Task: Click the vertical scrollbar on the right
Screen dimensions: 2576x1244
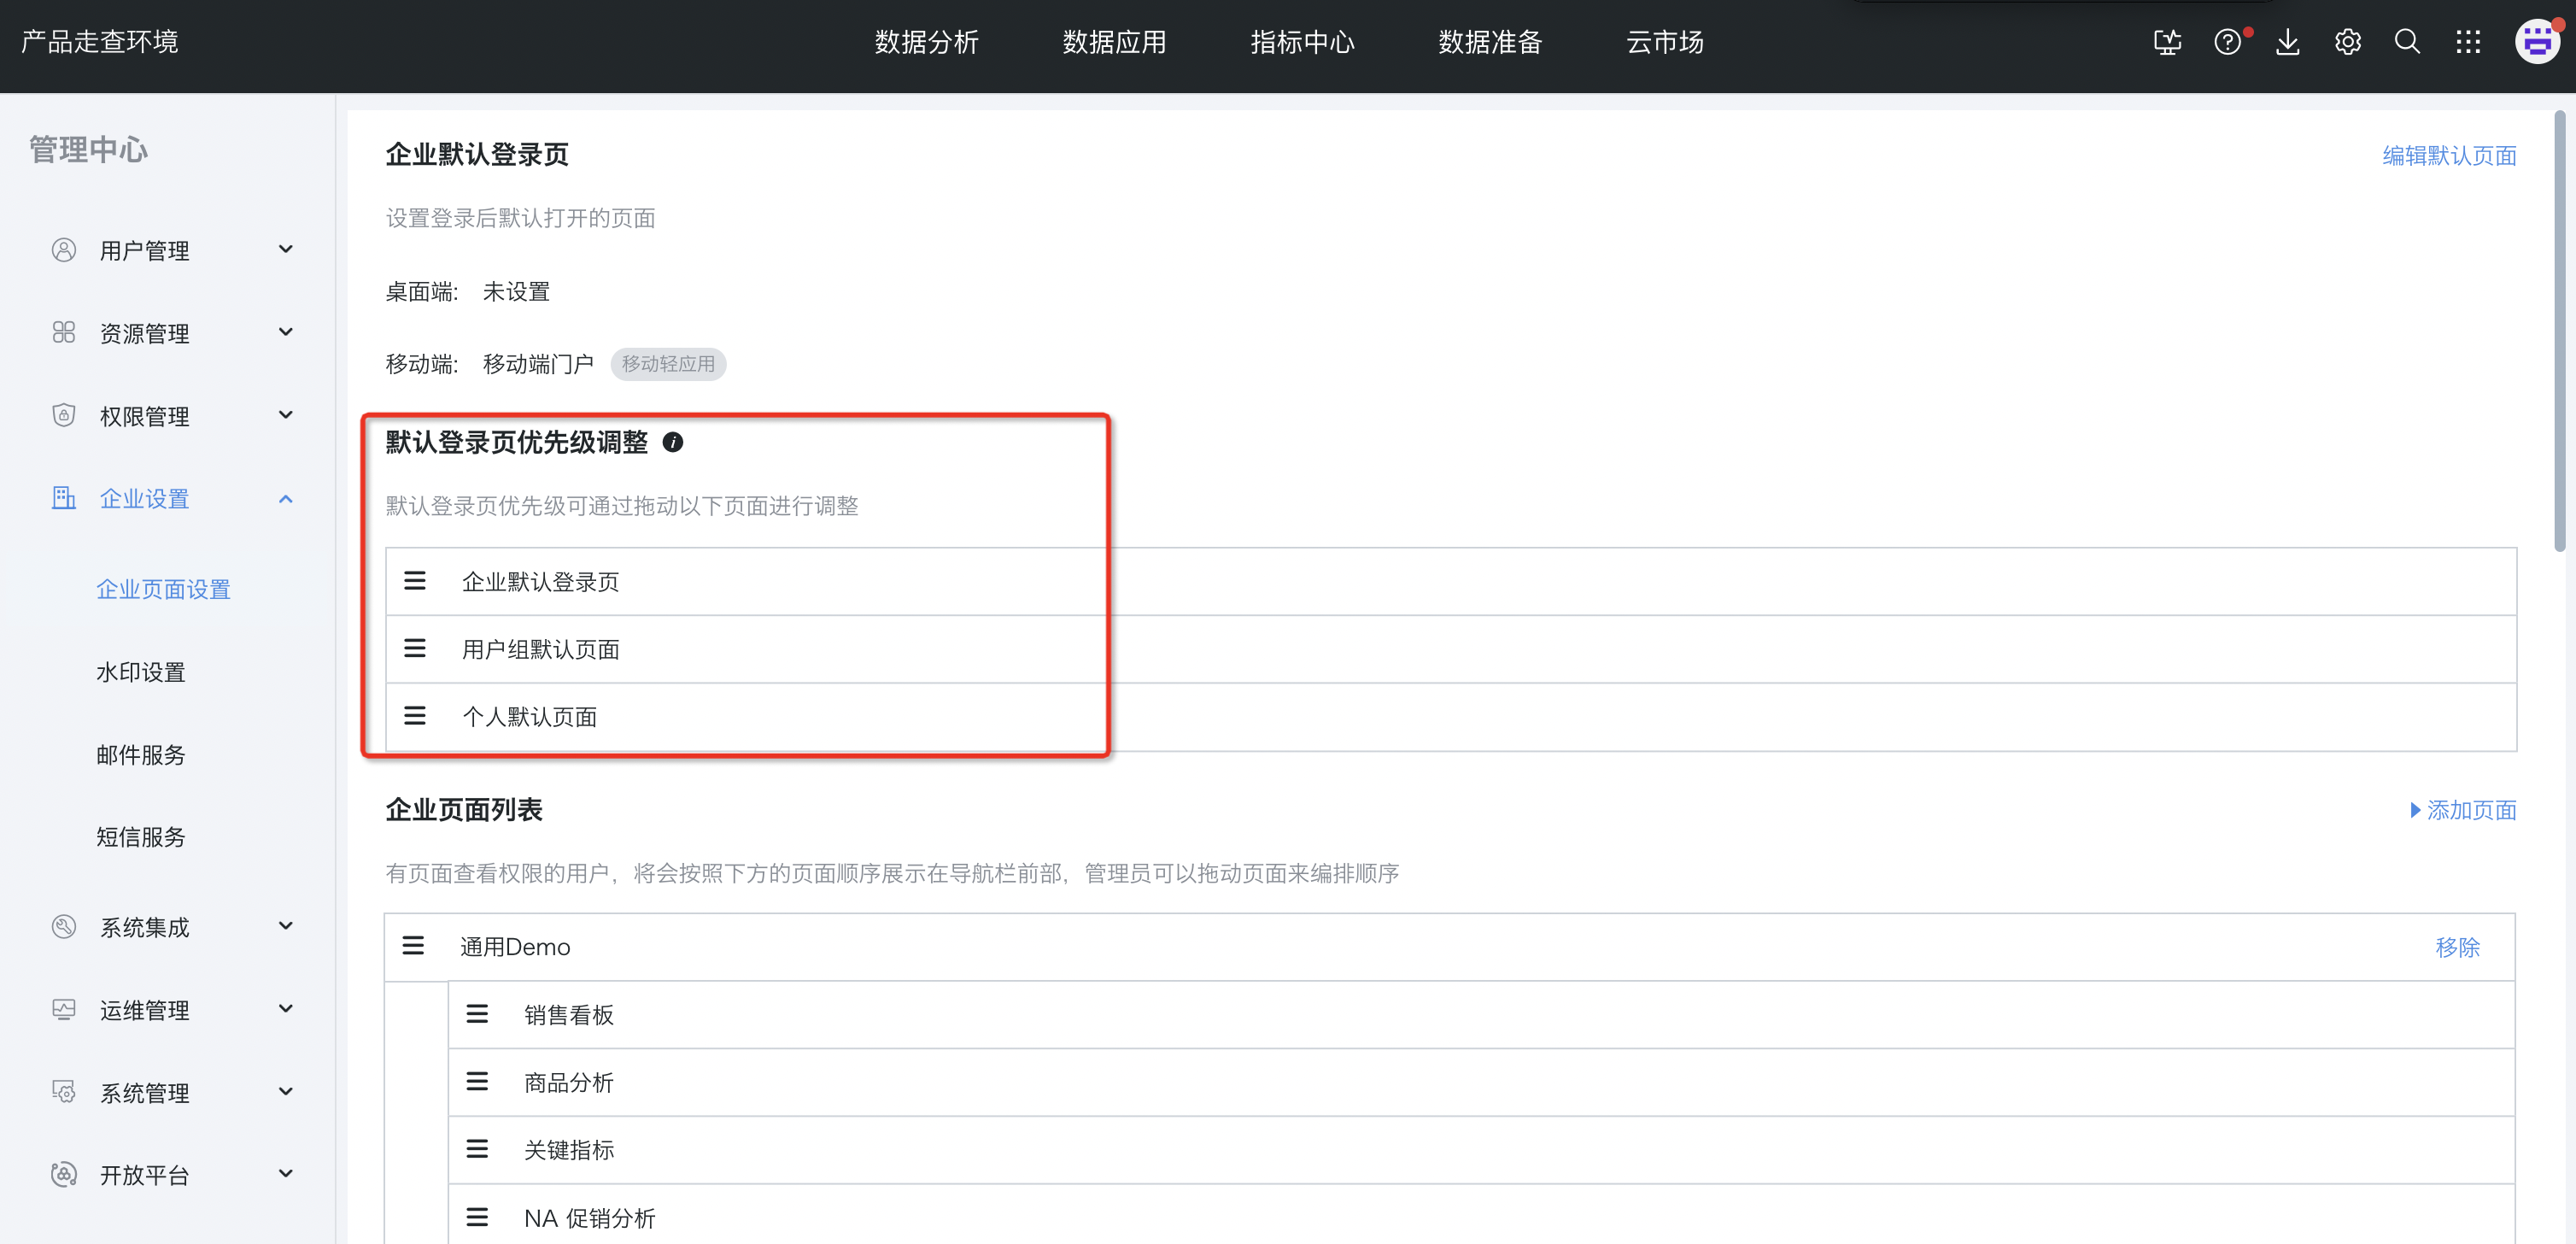Action: tap(2559, 330)
